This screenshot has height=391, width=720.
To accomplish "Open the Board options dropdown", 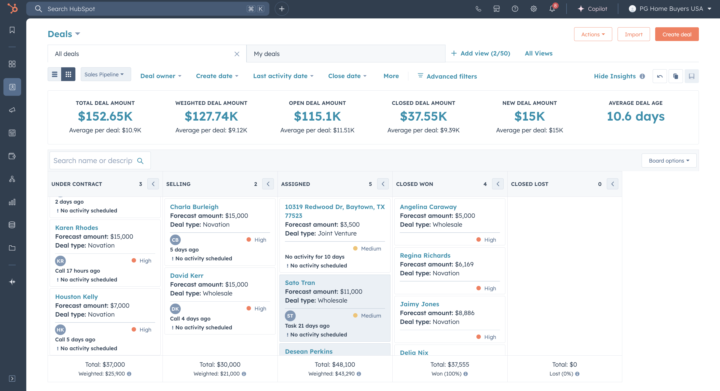I will click(x=669, y=161).
